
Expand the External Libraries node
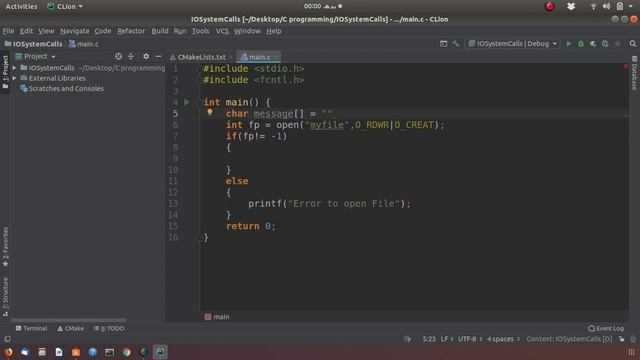pos(15,78)
